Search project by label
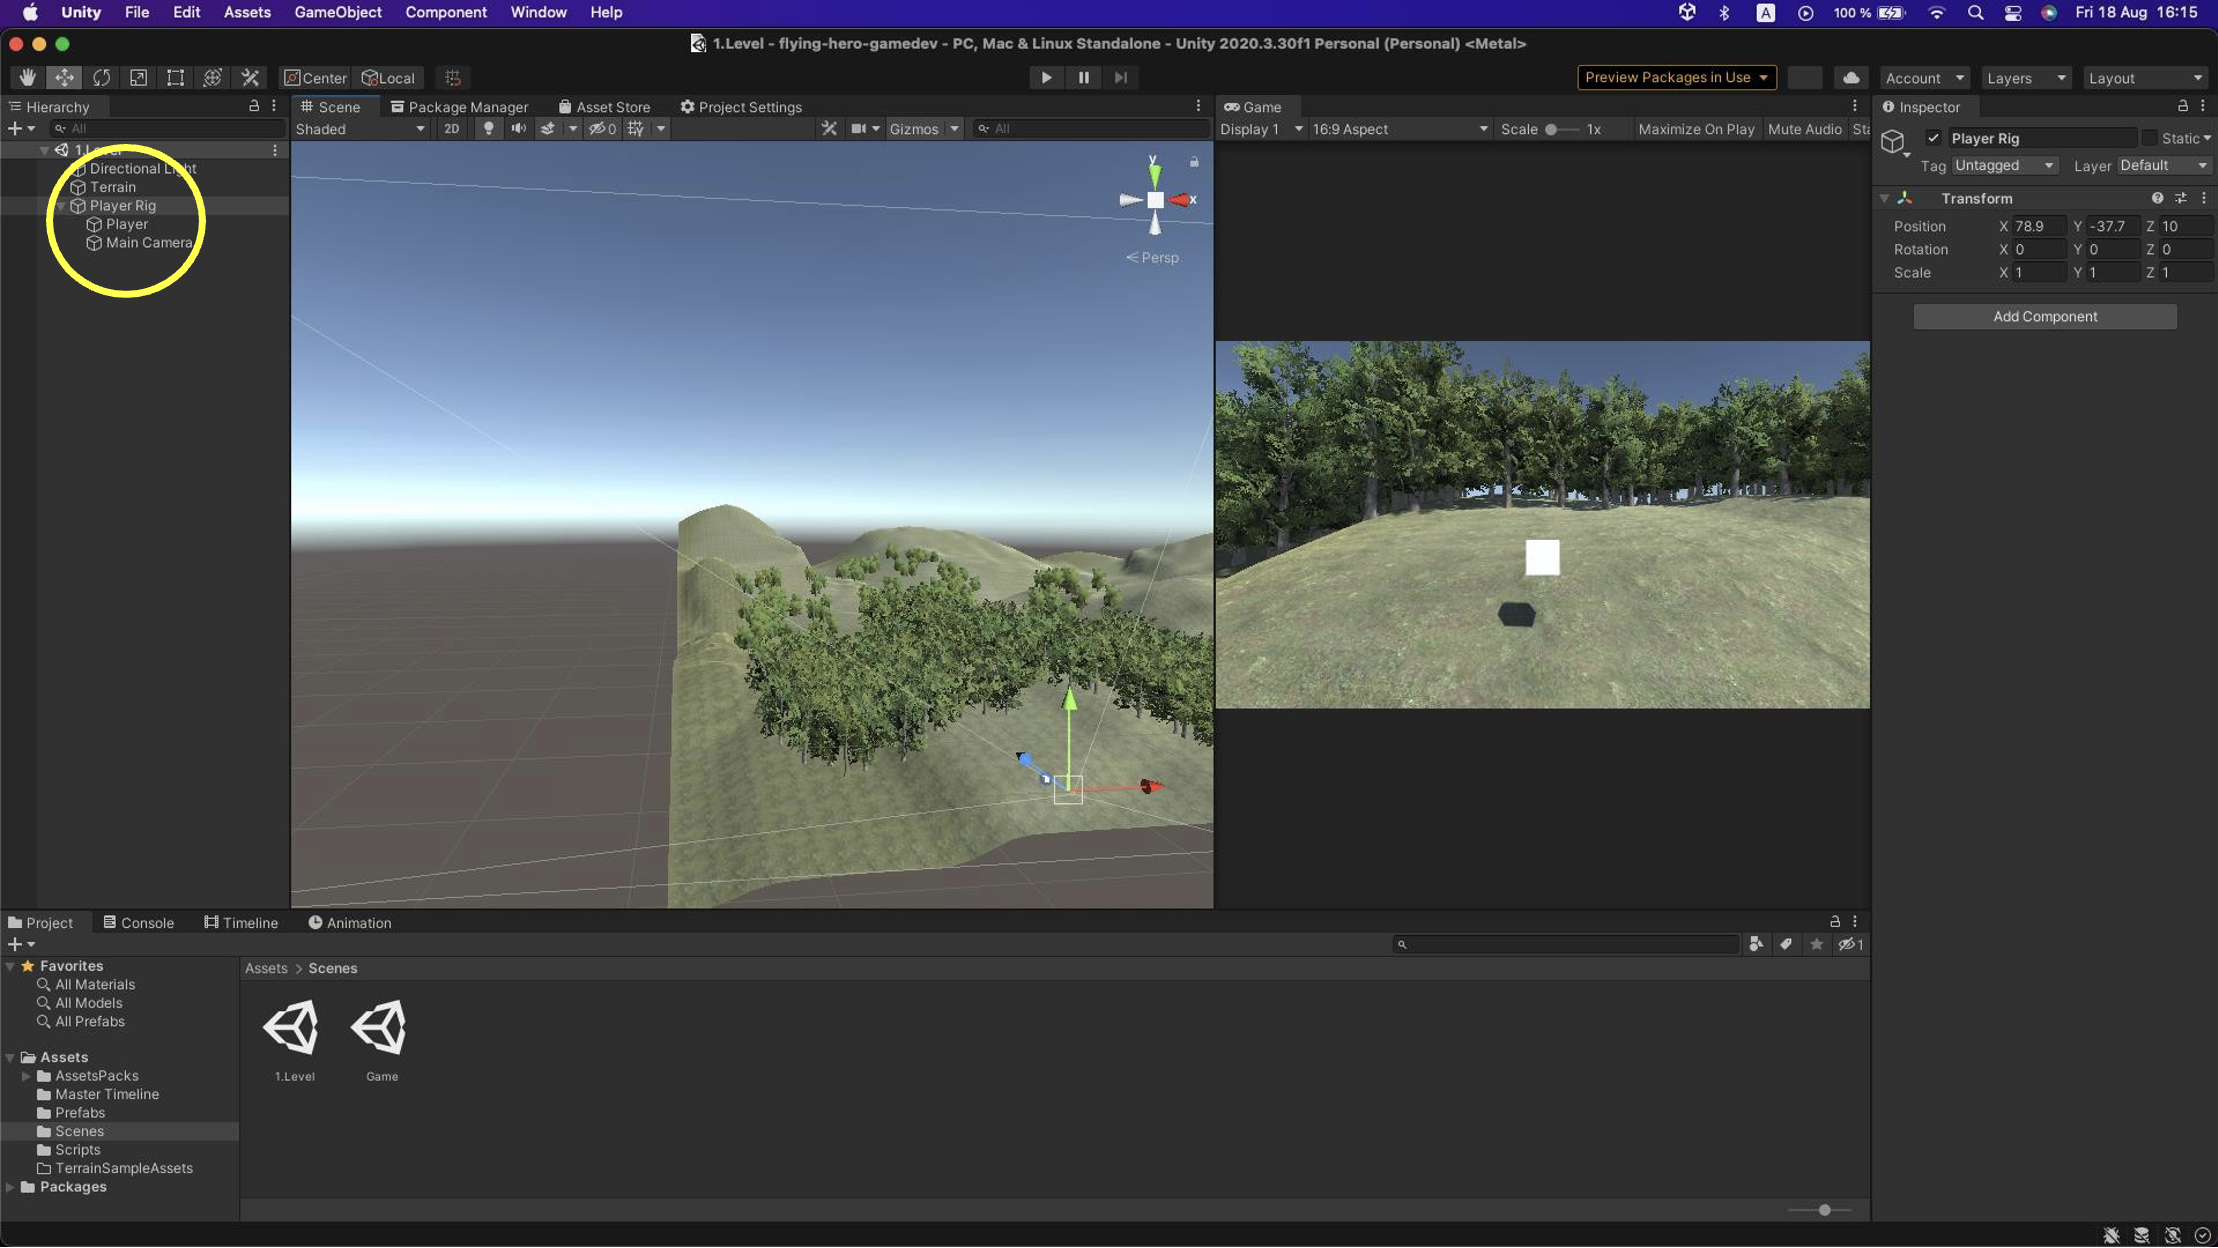This screenshot has height=1248, width=2218. [1786, 943]
